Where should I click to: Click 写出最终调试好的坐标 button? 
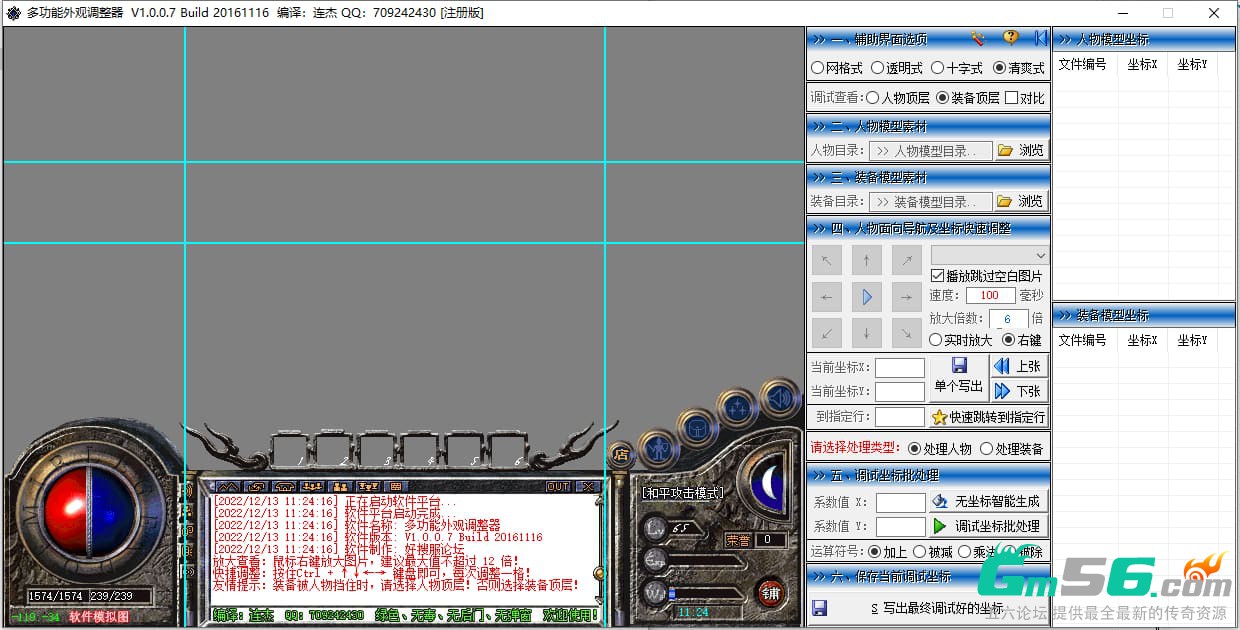coord(928,607)
